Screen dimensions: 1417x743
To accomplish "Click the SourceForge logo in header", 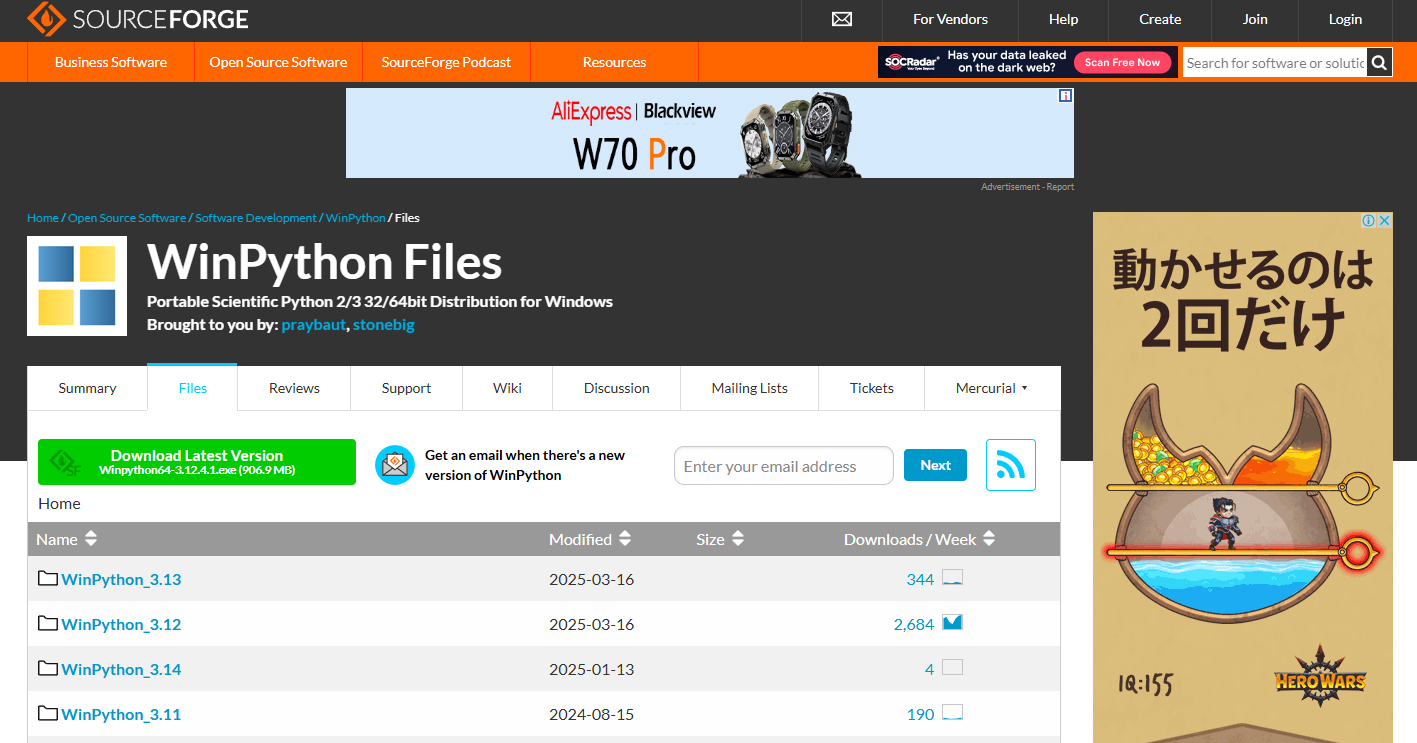I will 138,19.
